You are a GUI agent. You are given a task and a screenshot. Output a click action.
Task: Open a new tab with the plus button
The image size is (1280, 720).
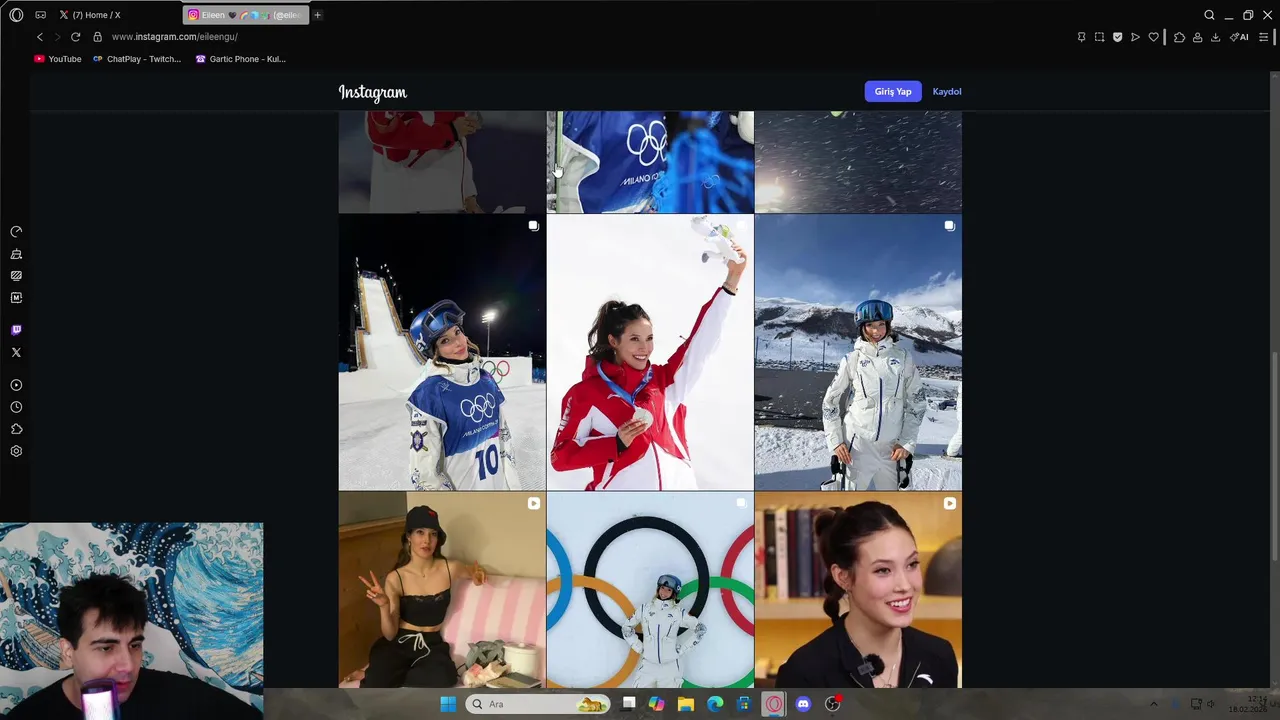tap(318, 15)
